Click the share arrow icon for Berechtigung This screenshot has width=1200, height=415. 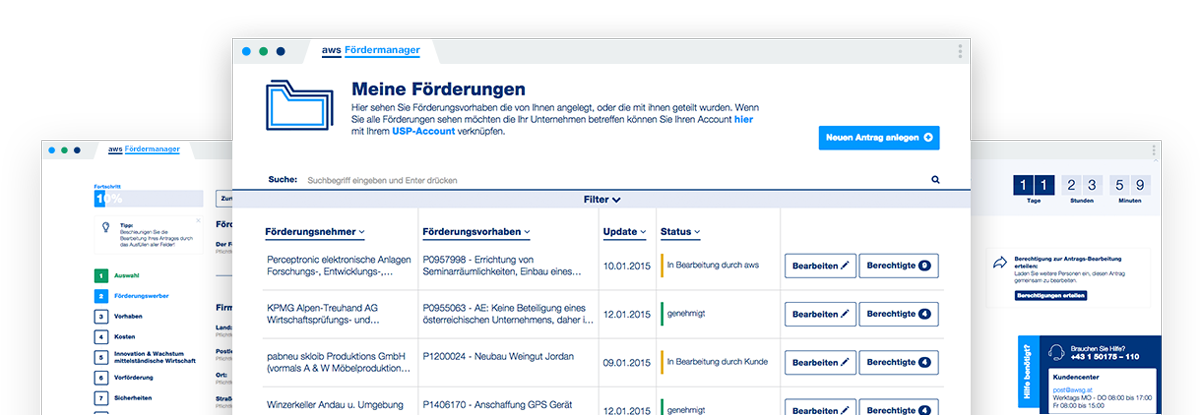point(999,263)
